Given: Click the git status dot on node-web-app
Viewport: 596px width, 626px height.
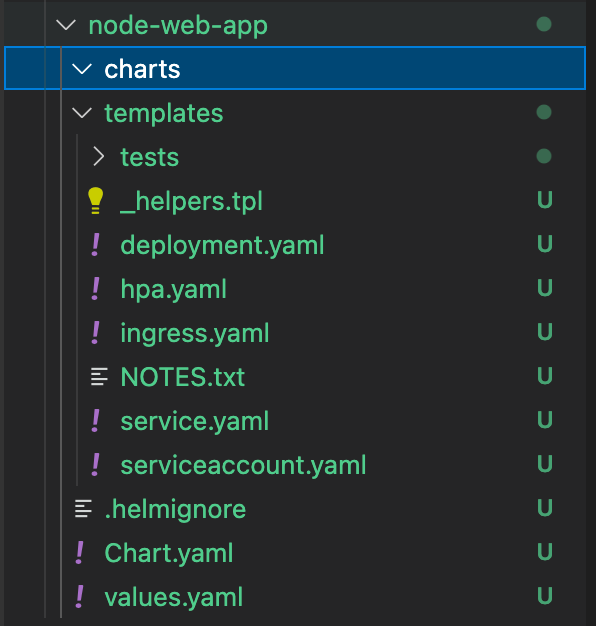Looking at the screenshot, I should [544, 24].
